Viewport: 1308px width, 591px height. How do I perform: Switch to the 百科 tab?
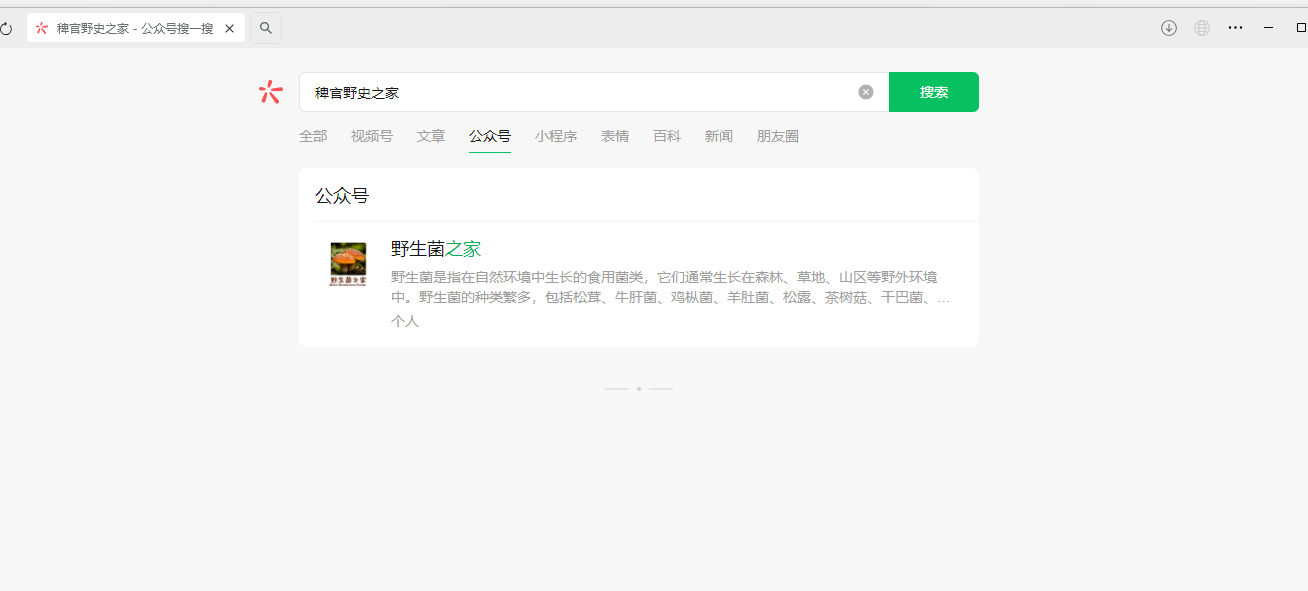click(667, 136)
